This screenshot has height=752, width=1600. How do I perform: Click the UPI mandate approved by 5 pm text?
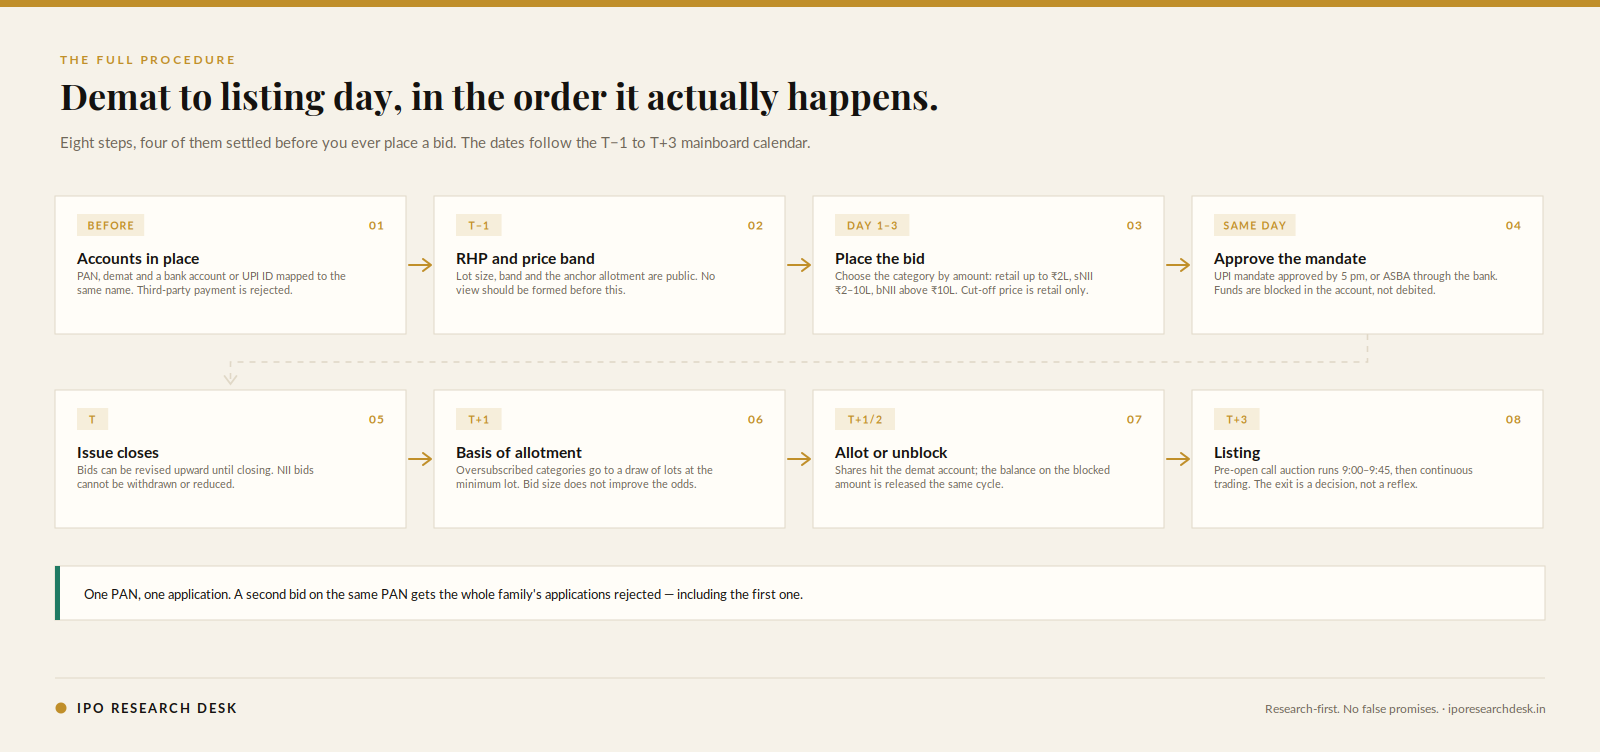[x=1356, y=283]
